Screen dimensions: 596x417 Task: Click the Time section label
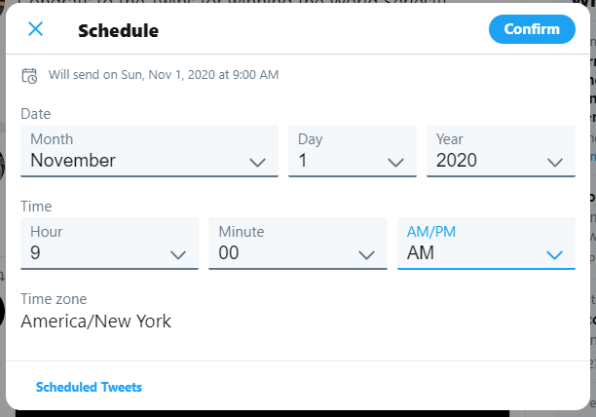tap(36, 206)
